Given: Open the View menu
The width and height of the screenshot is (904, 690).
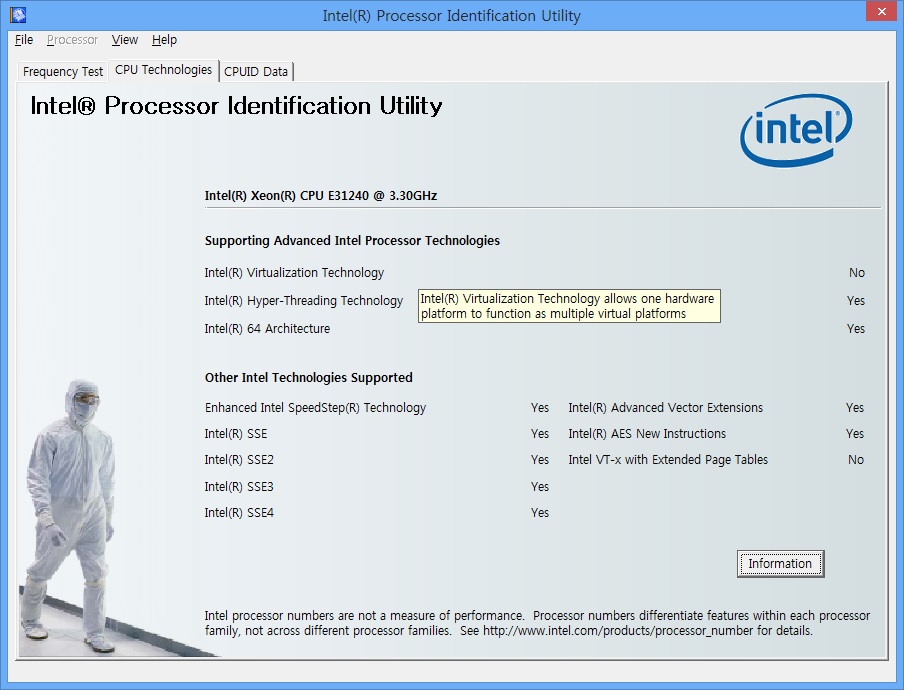Looking at the screenshot, I should [x=125, y=40].
